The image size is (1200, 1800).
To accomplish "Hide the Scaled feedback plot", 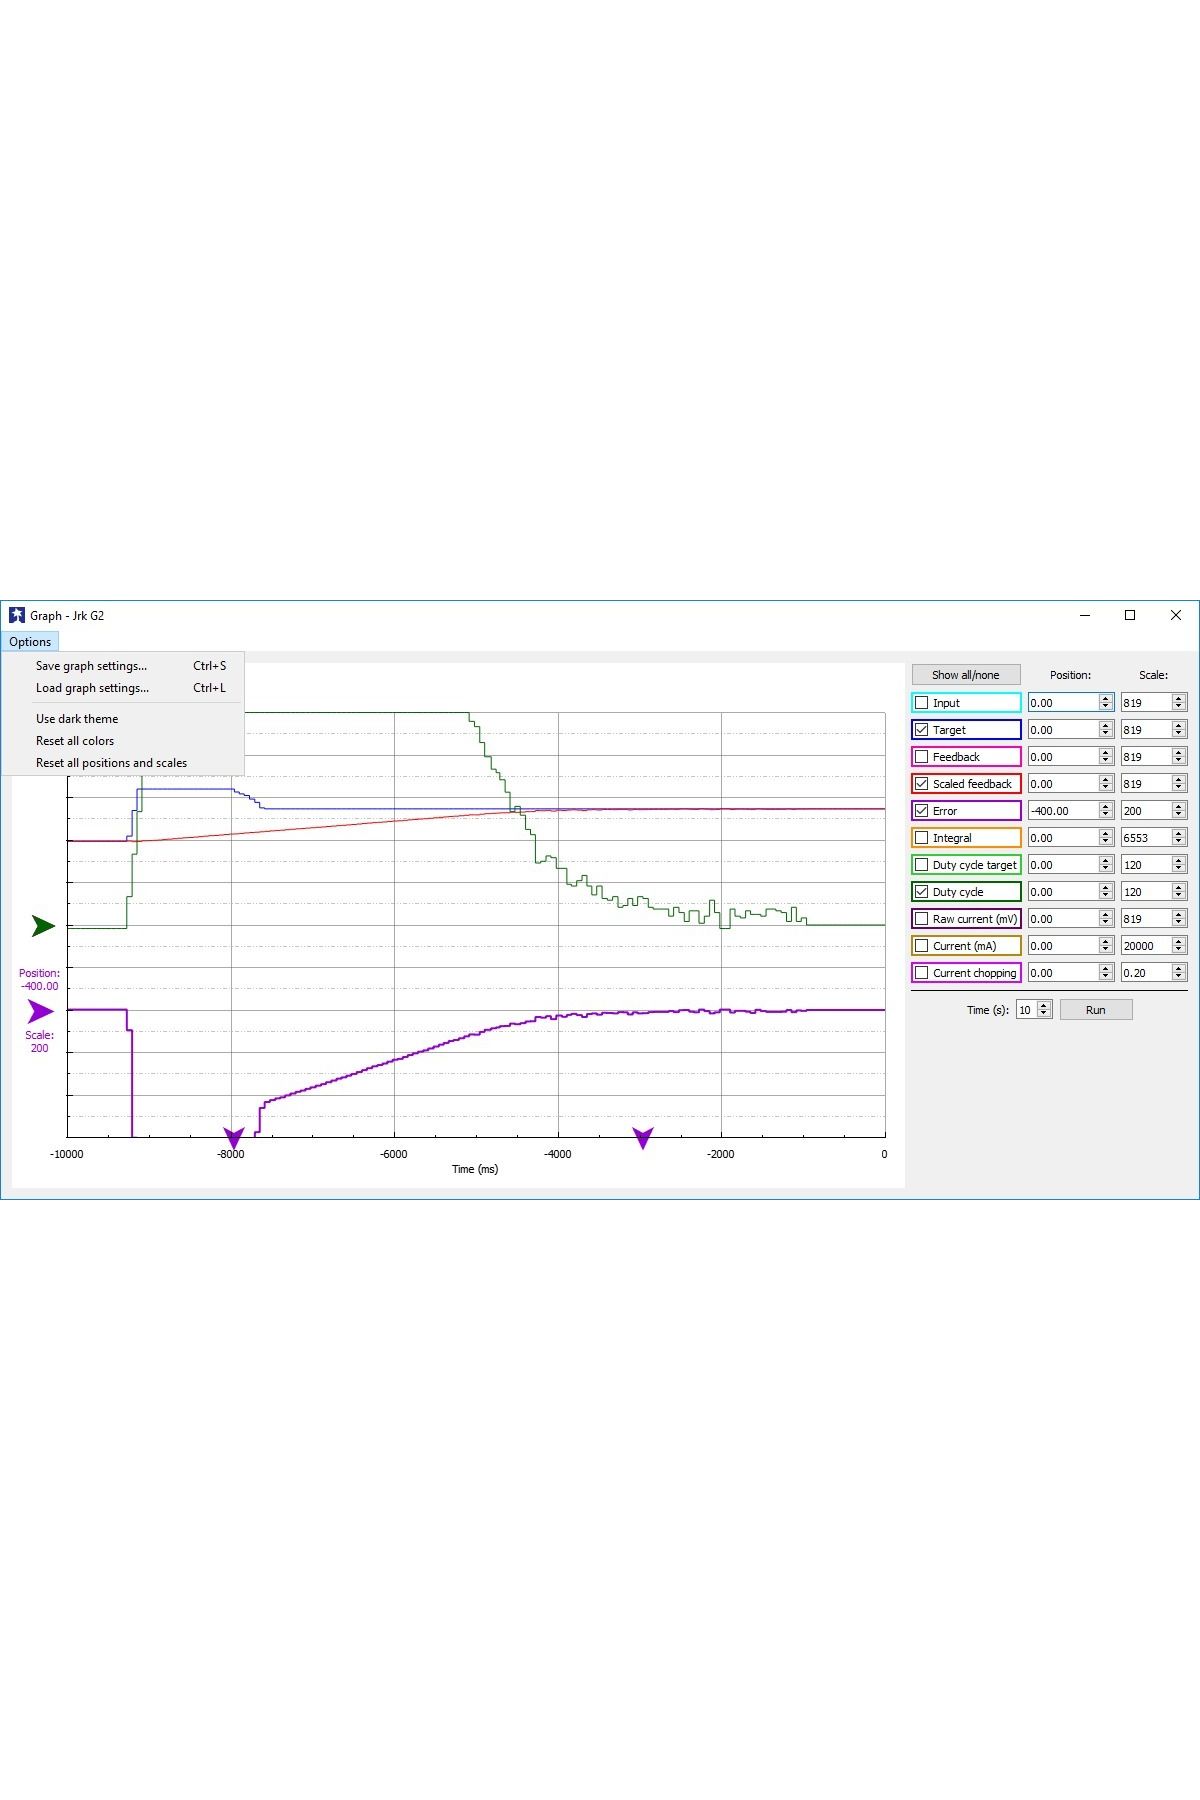I will (922, 784).
